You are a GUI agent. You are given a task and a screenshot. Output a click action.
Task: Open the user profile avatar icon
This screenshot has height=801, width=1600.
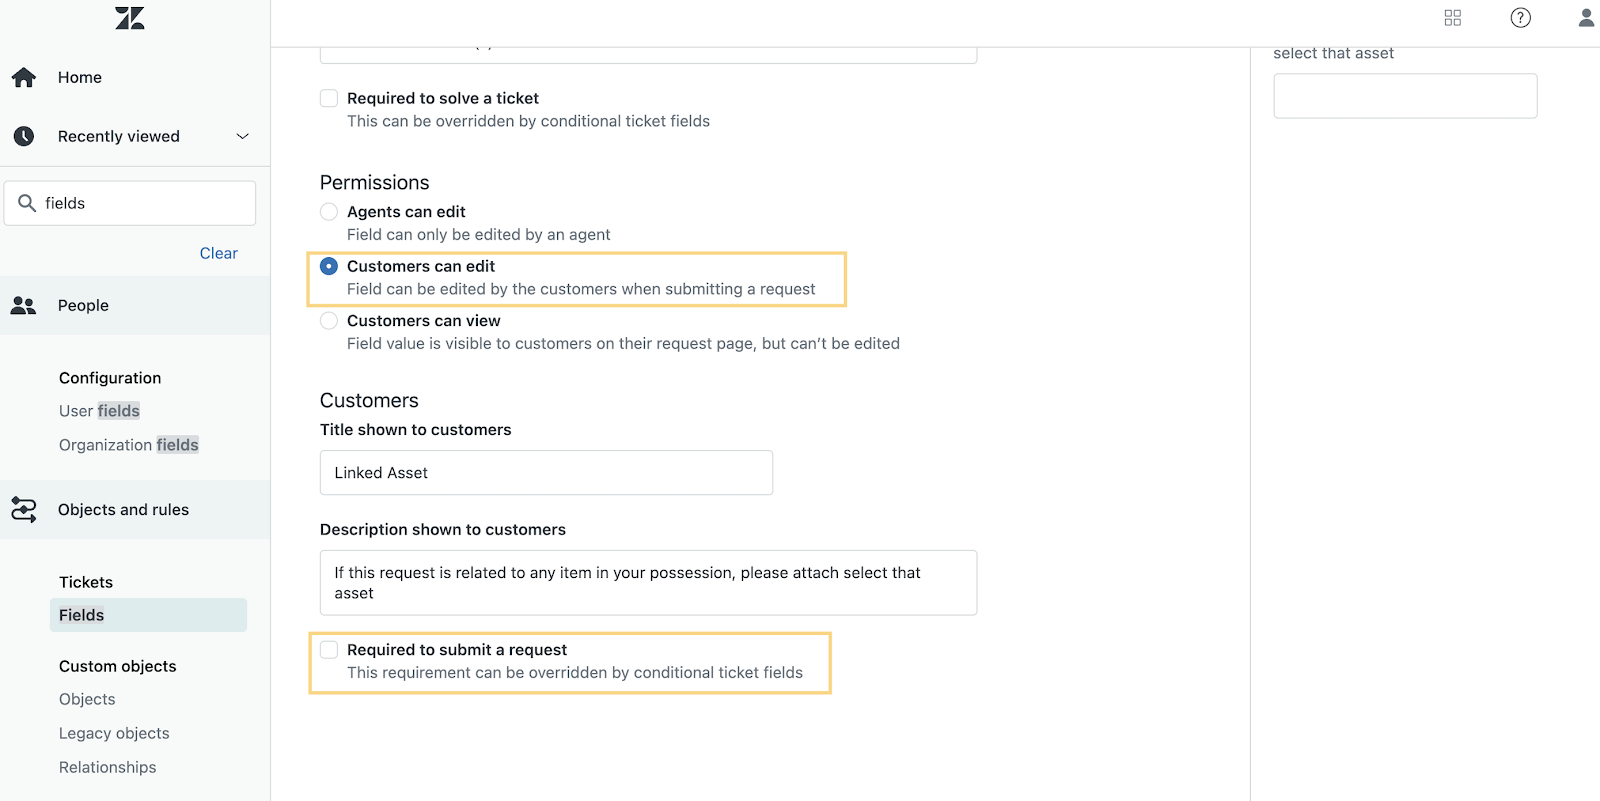1586,18
